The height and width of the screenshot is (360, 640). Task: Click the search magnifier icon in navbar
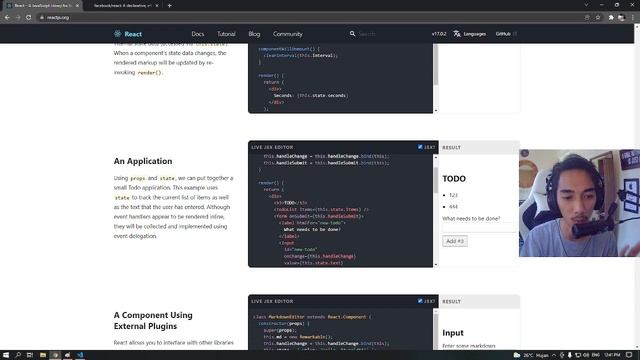click(352, 33)
